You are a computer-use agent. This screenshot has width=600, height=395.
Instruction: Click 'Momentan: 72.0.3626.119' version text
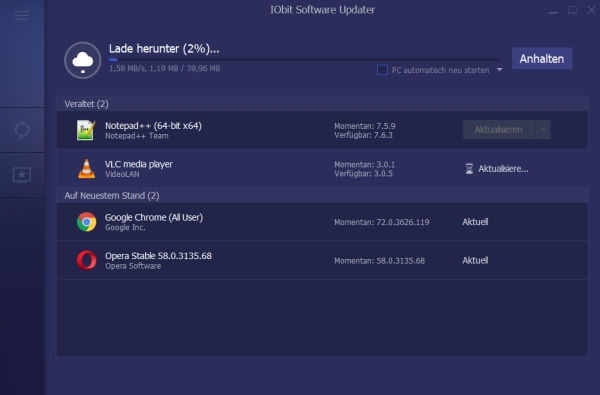[x=382, y=222]
